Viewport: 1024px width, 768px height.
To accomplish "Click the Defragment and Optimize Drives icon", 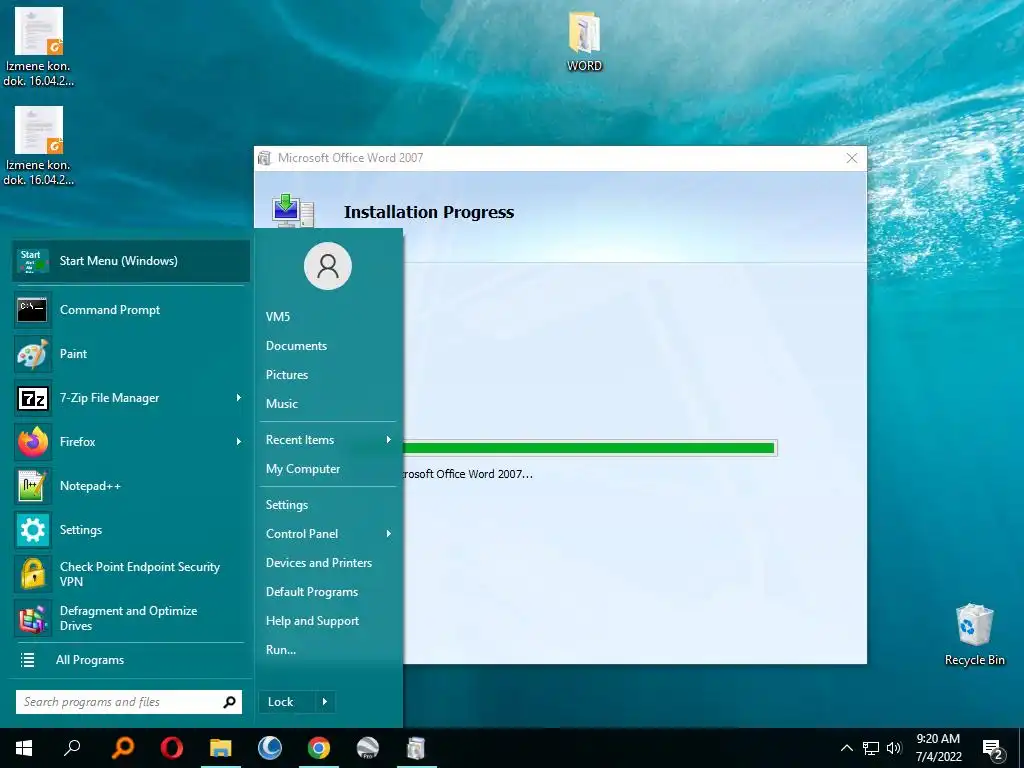I will pyautogui.click(x=33, y=618).
